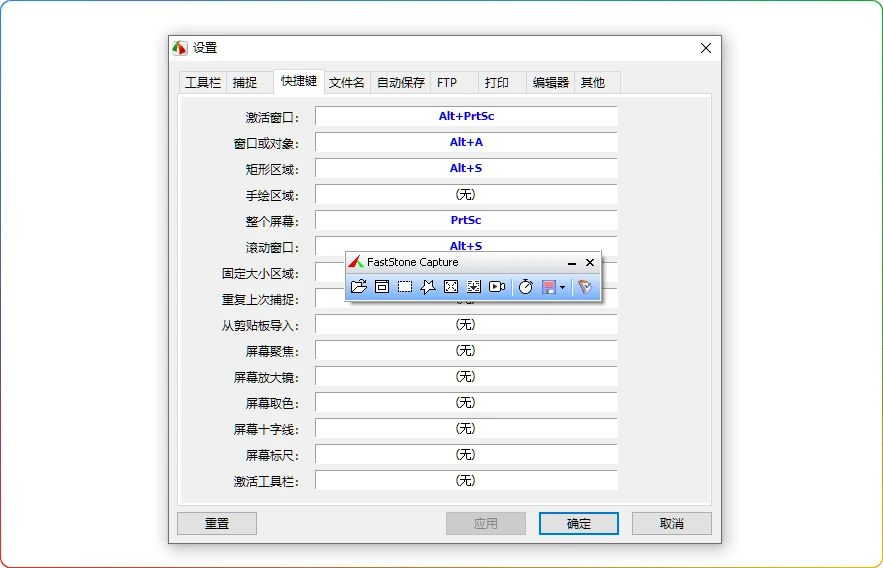Image resolution: width=883 pixels, height=568 pixels.
Task: Click the 激活窗口 hotkey field Alt+PrtSc
Action: tap(466, 116)
